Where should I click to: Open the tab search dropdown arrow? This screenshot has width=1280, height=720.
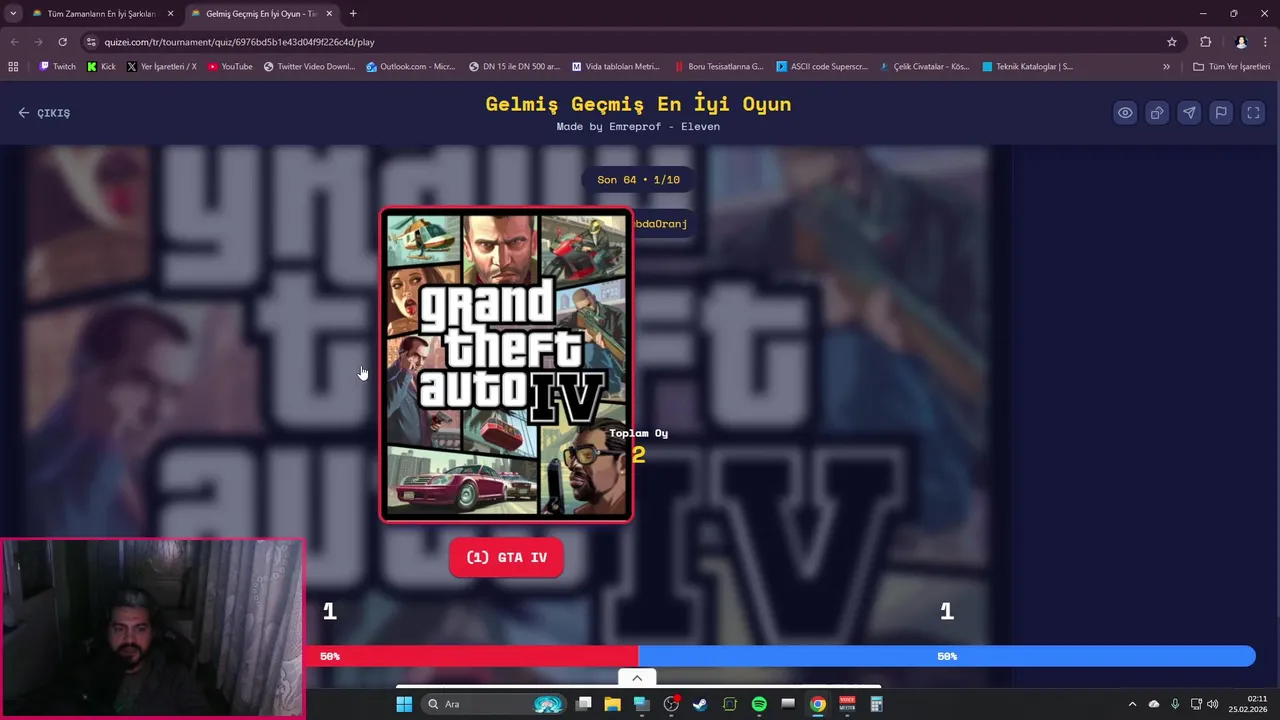[x=12, y=14]
